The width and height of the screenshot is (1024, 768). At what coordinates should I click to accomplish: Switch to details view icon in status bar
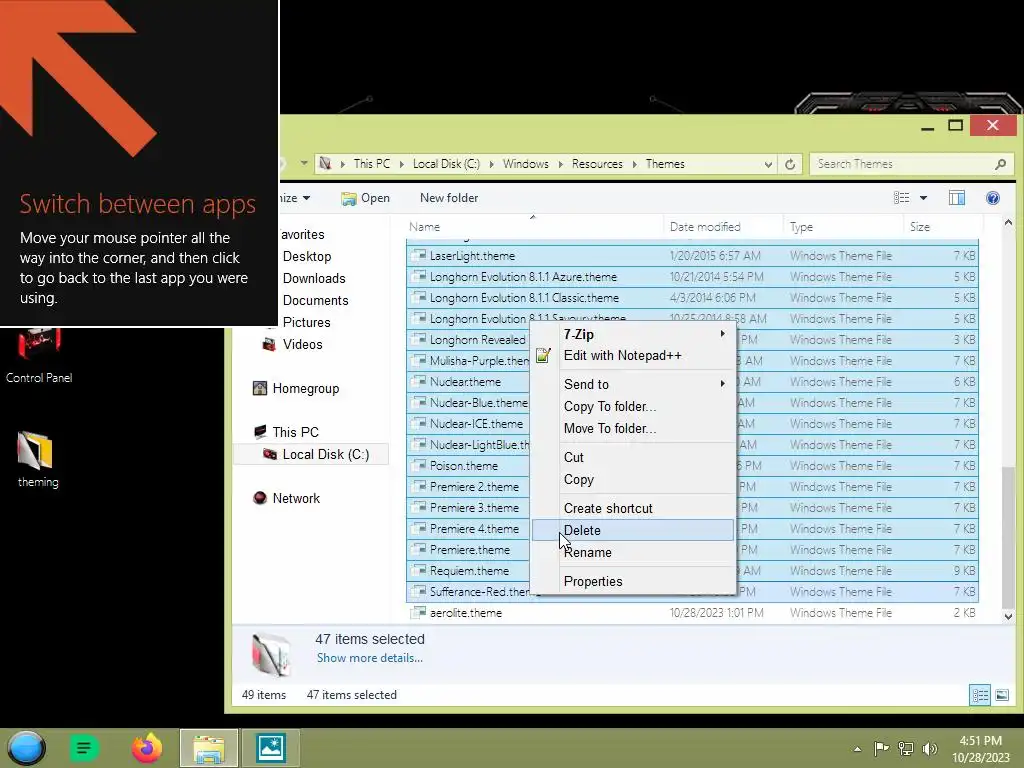(980, 695)
